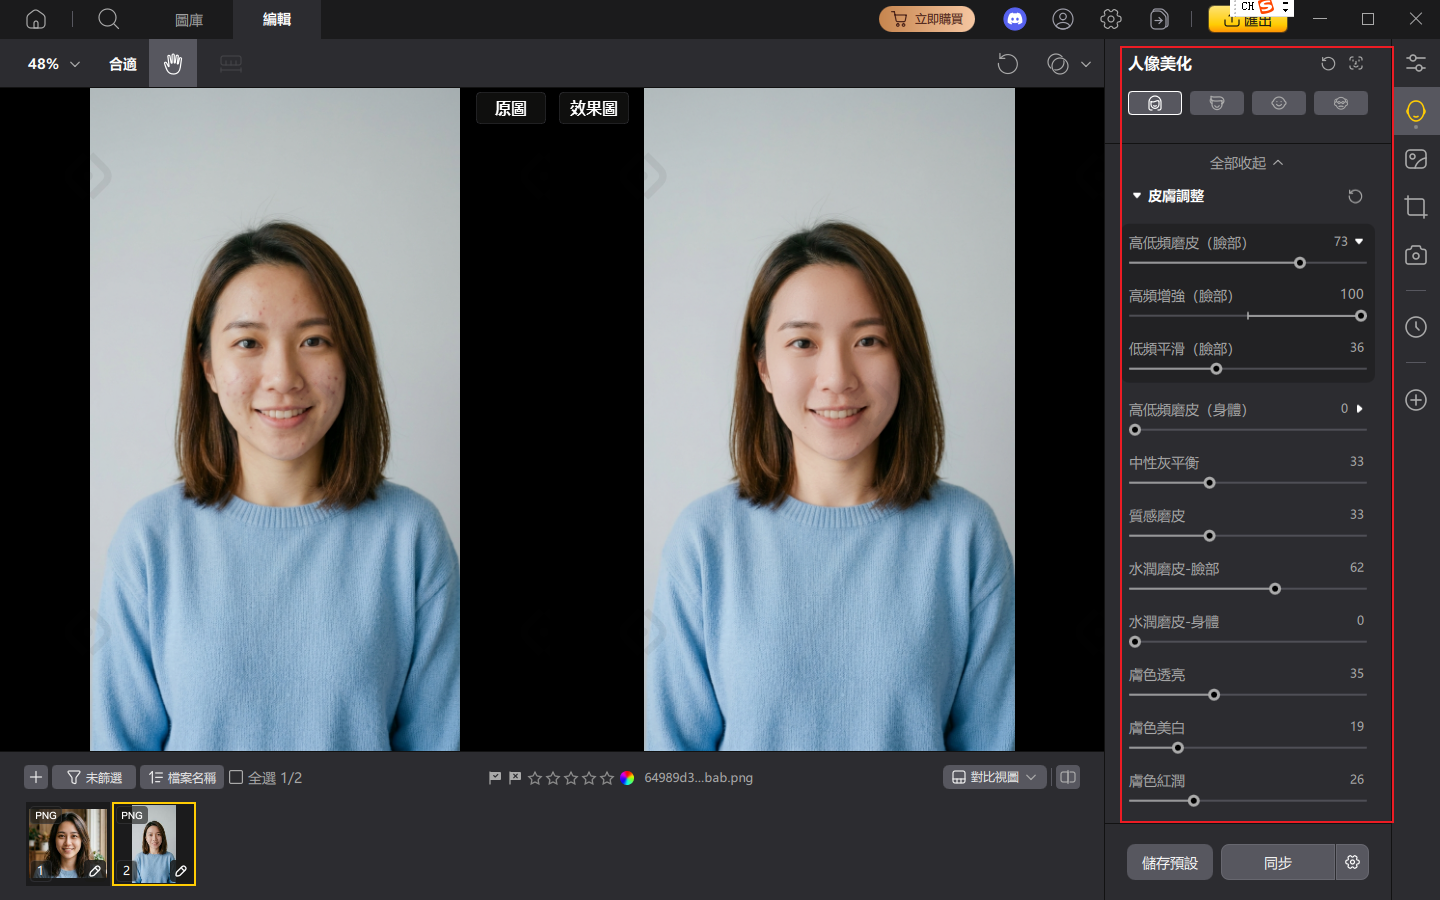Switch to the 圖庫 tab
Viewport: 1440px width, 900px height.
tap(188, 19)
